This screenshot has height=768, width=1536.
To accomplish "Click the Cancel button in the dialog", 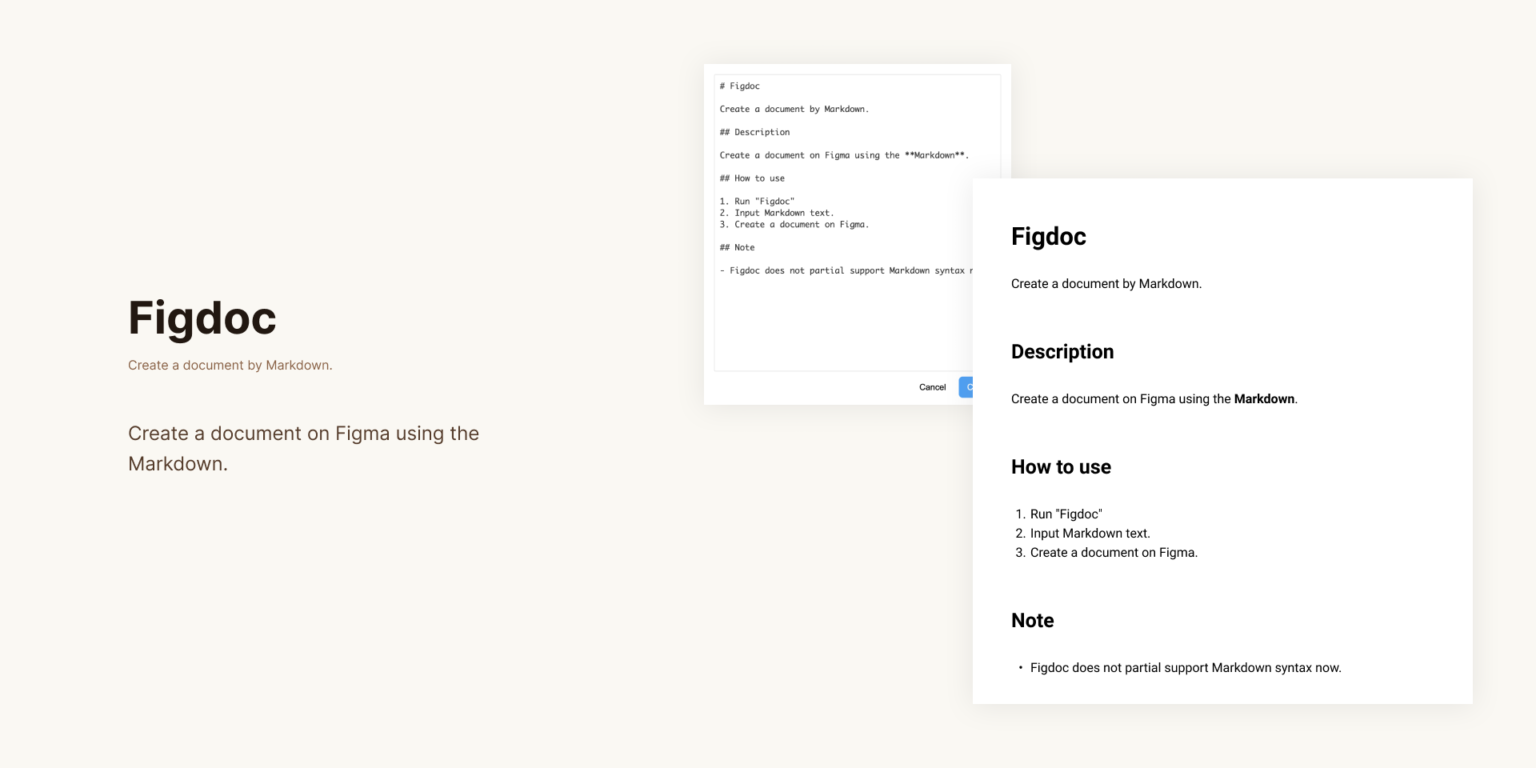I will click(x=932, y=387).
